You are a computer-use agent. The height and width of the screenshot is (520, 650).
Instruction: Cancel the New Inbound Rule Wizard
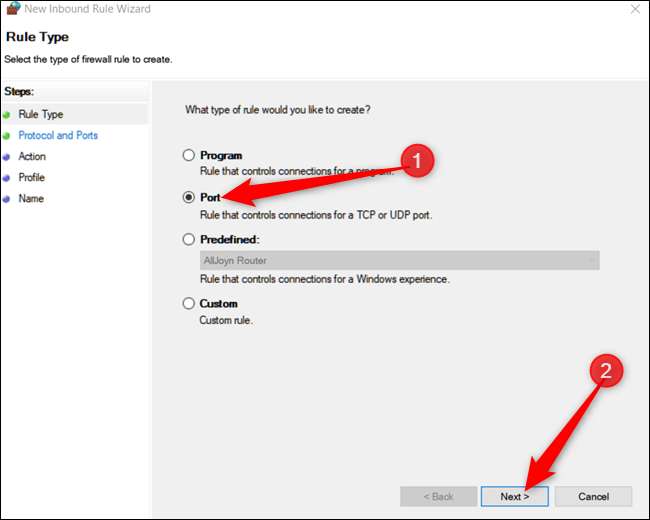pyautogui.click(x=594, y=496)
